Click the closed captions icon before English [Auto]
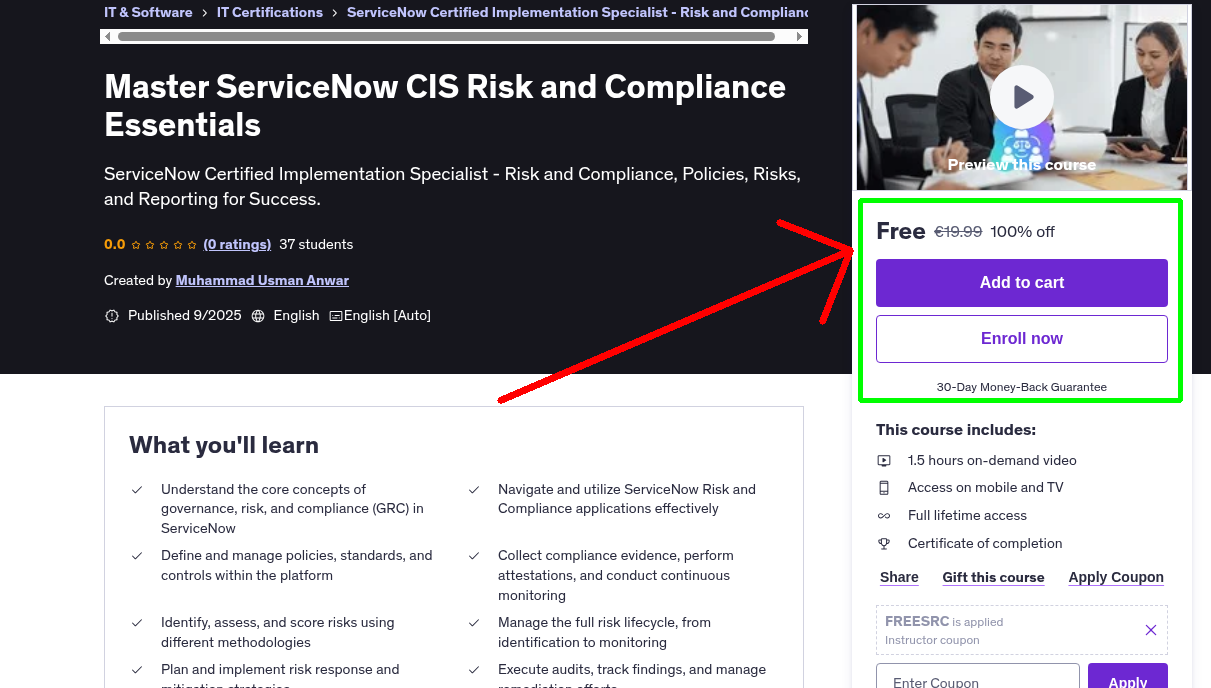This screenshot has width=1211, height=688. pos(336,315)
